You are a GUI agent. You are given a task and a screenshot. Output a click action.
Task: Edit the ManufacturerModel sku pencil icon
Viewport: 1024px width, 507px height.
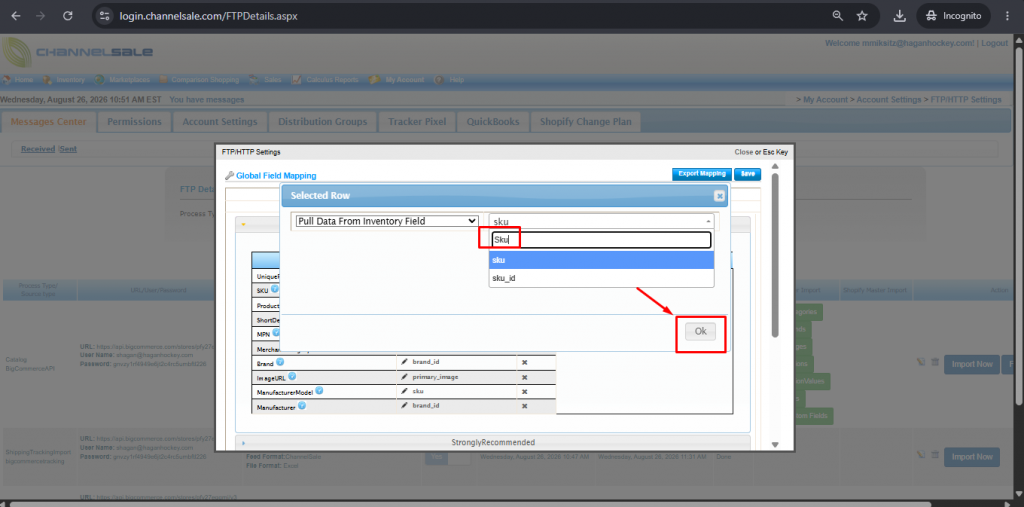pos(404,391)
